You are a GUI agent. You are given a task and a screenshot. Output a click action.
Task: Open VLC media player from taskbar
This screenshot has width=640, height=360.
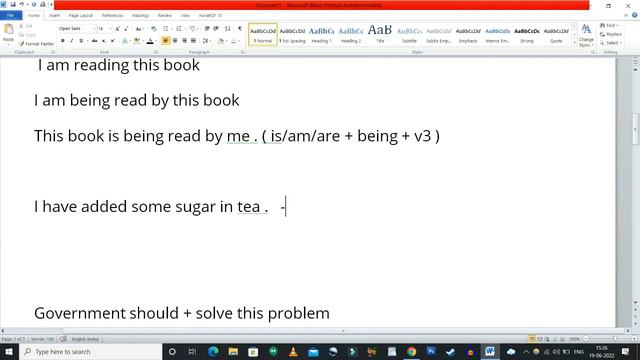(x=293, y=351)
